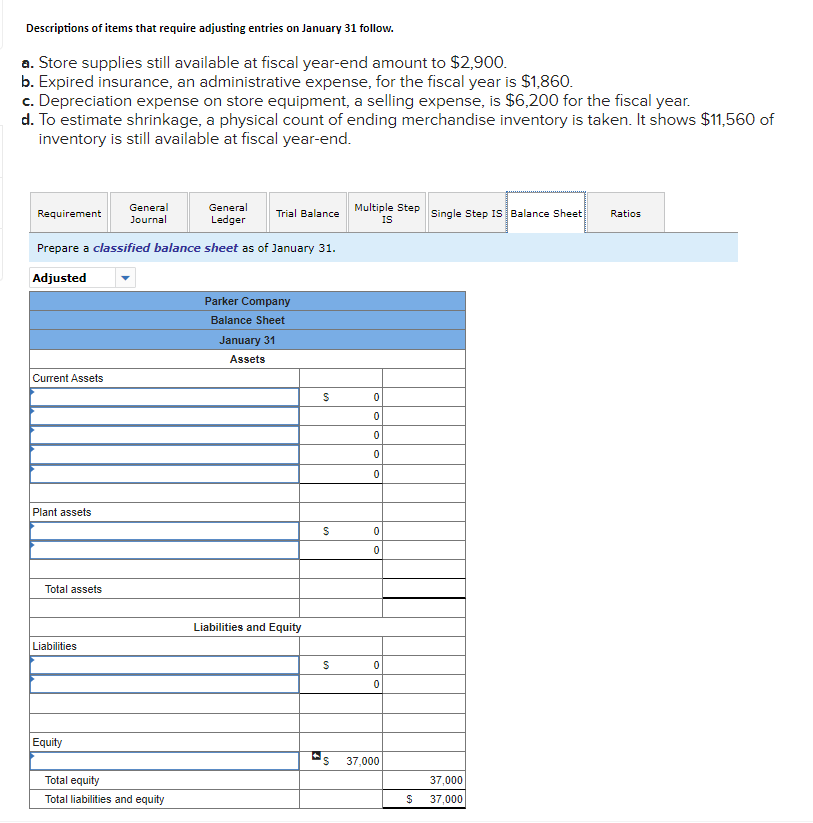Image resolution: width=813 pixels, height=823 pixels.
Task: Select the Multiple Step IS tab
Action: pyautogui.click(x=387, y=212)
